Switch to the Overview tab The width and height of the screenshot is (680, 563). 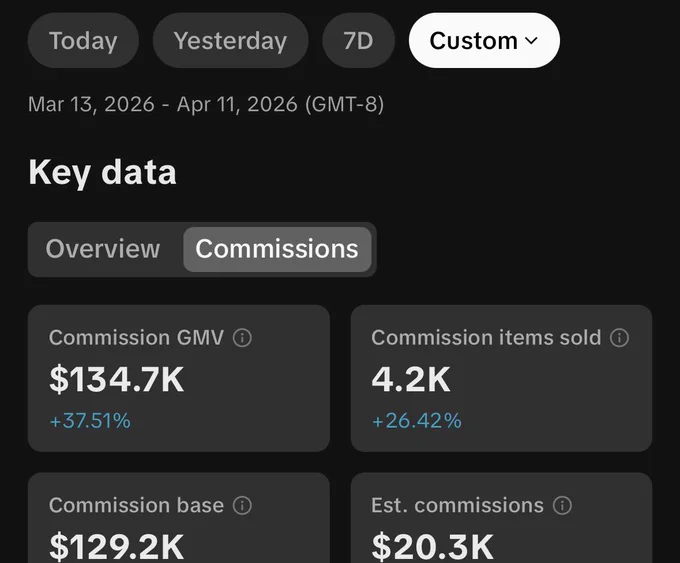click(x=103, y=249)
